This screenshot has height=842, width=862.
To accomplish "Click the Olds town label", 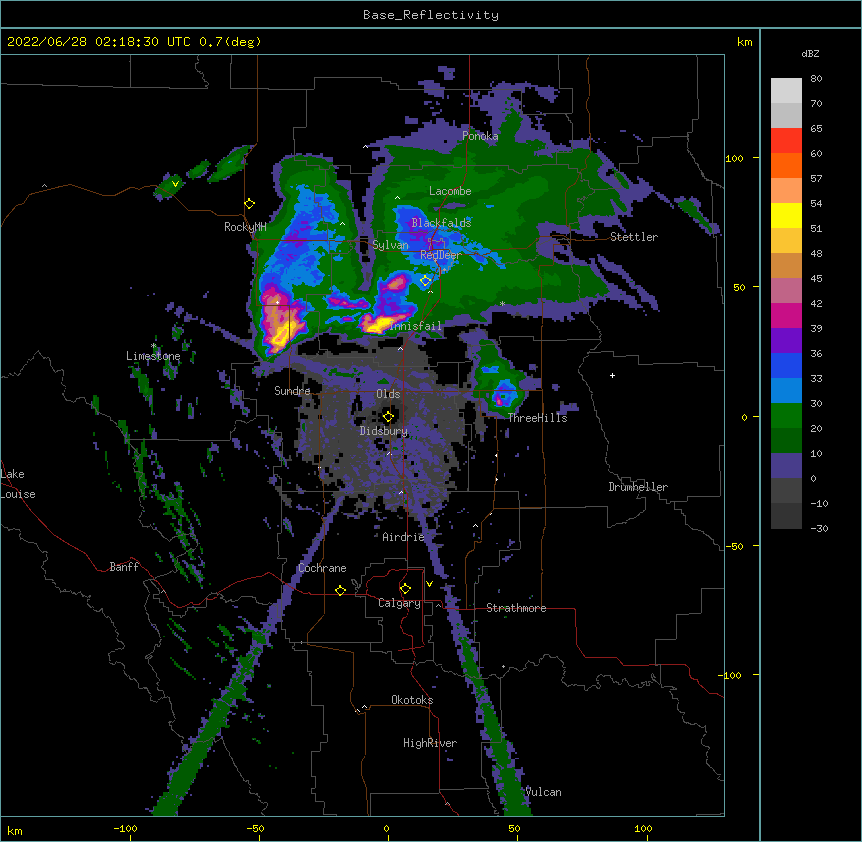I will [388, 394].
